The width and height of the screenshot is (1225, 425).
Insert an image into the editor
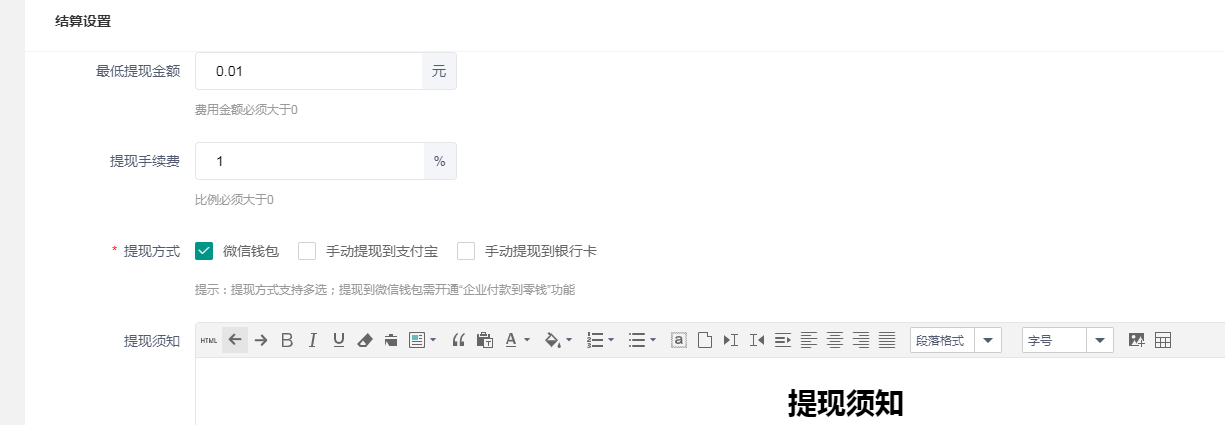(x=1136, y=340)
